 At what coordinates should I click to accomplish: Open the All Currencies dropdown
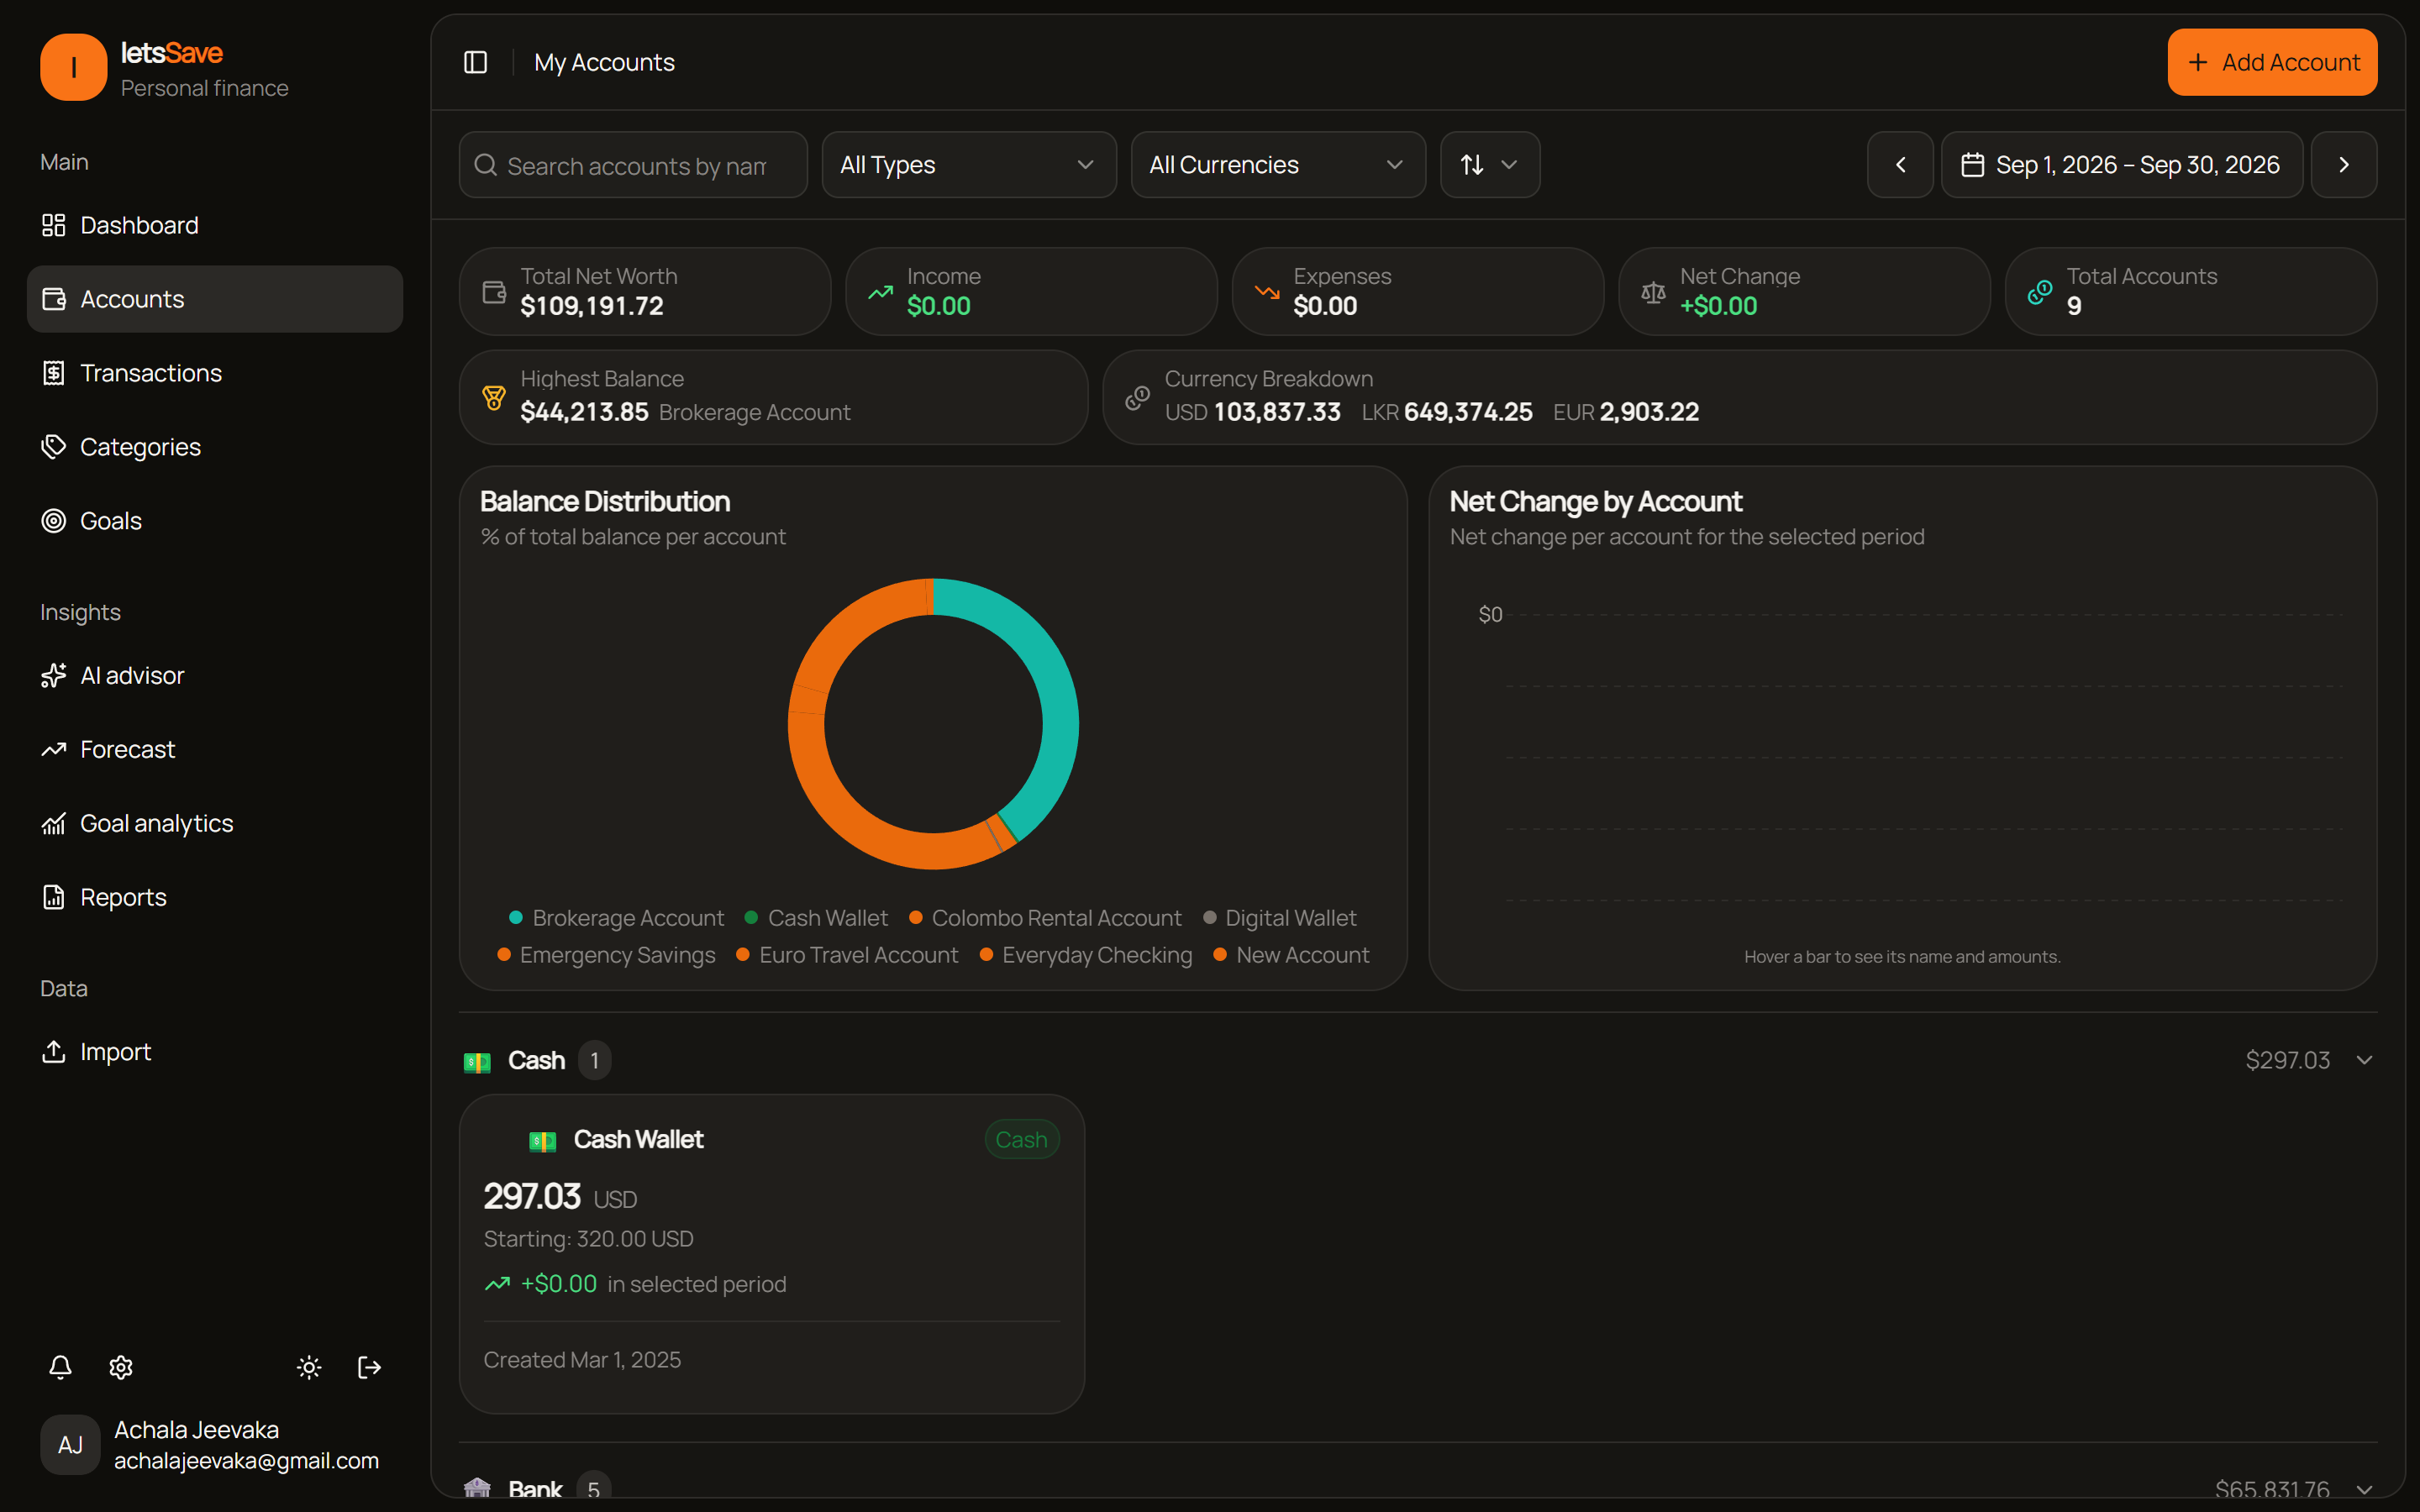coord(1278,165)
